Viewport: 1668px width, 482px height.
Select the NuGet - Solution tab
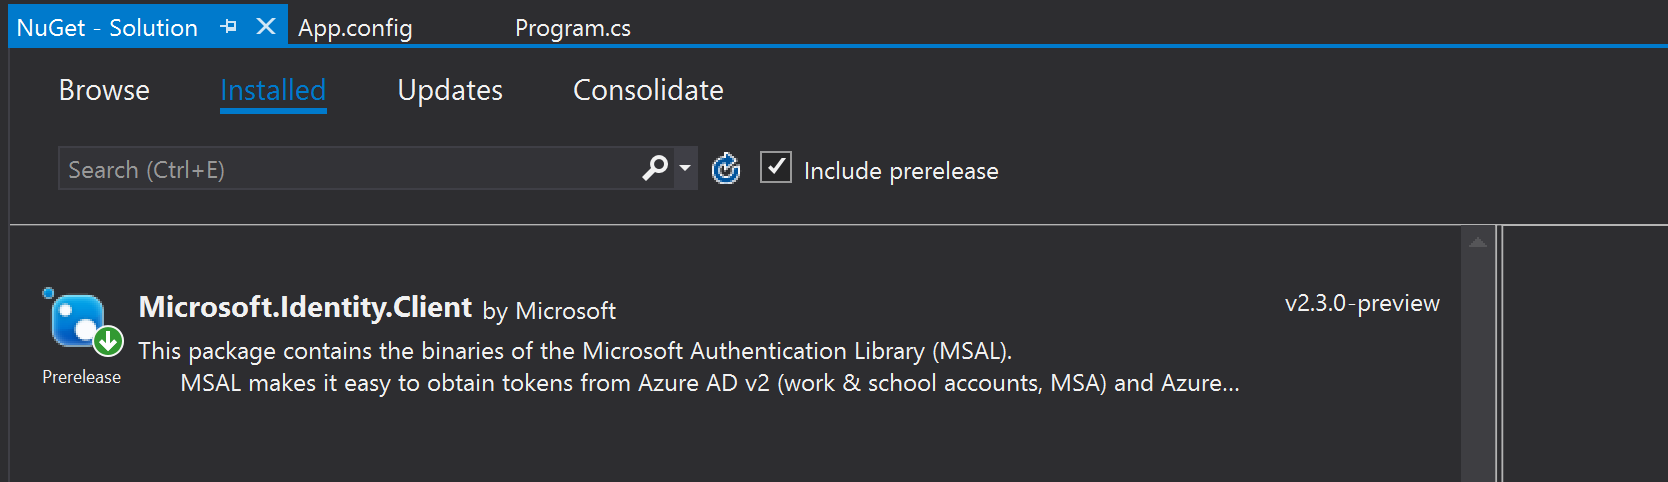pyautogui.click(x=107, y=28)
